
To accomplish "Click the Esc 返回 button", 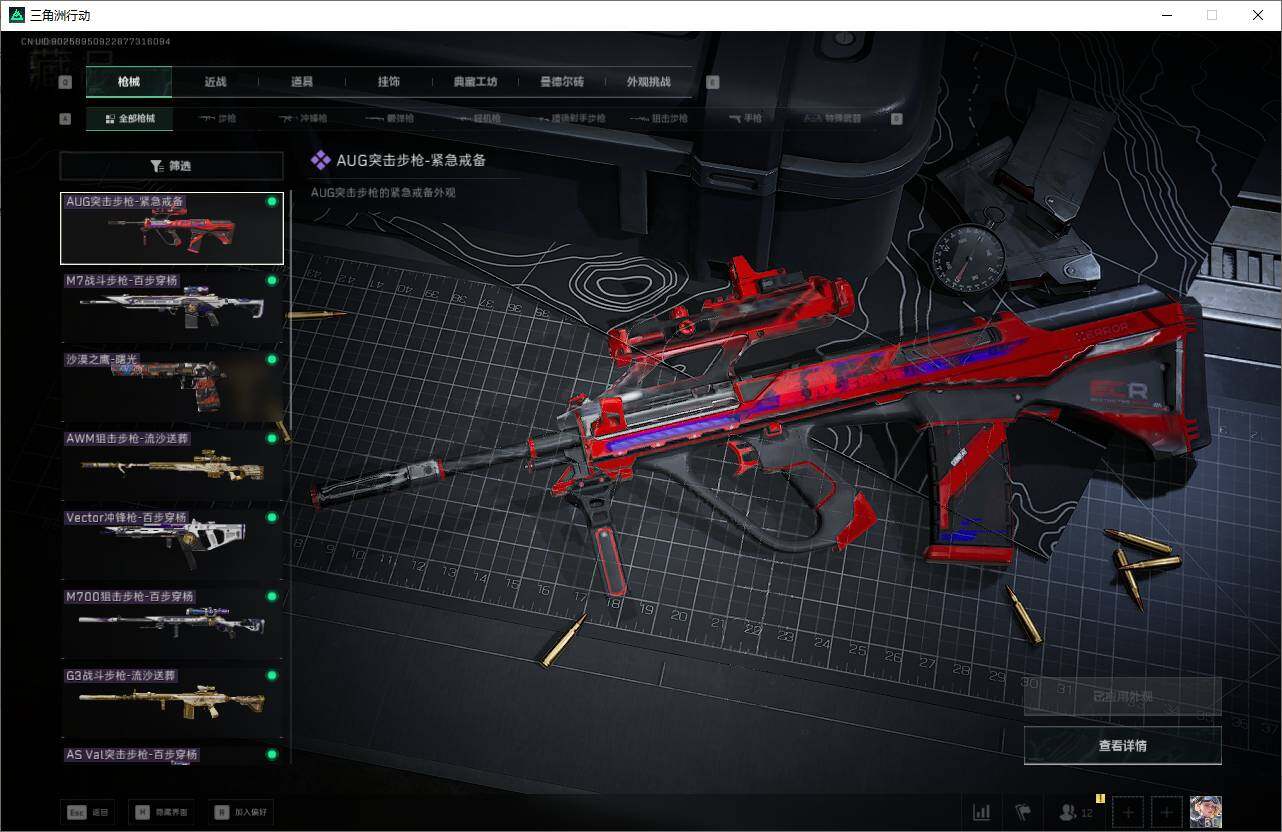I will [87, 812].
